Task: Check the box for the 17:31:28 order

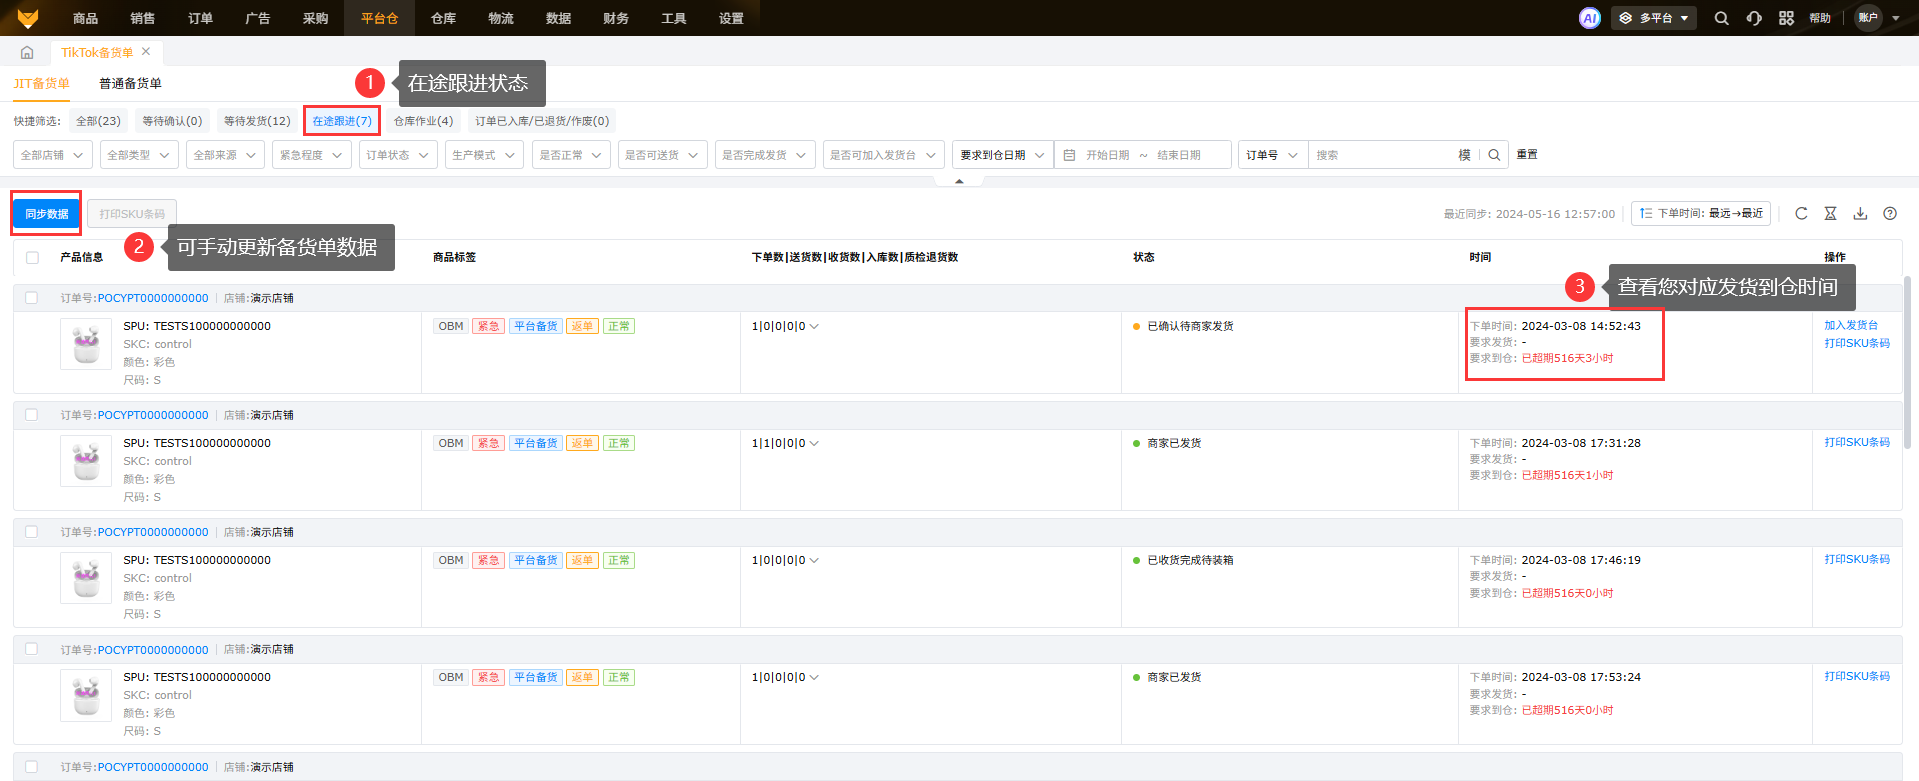Action: point(31,415)
